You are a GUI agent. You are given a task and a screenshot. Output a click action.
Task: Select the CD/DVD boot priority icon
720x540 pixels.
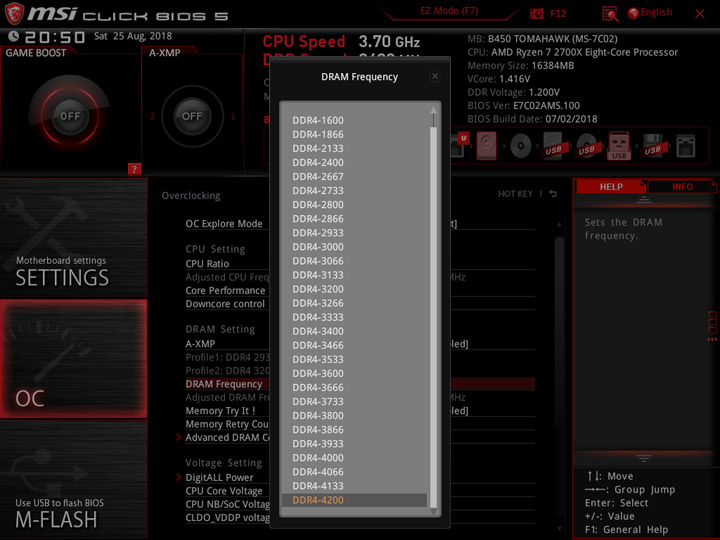(x=521, y=146)
